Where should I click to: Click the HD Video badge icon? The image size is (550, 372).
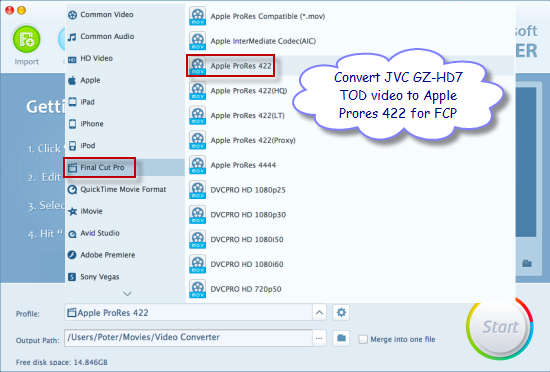pyautogui.click(x=72, y=60)
